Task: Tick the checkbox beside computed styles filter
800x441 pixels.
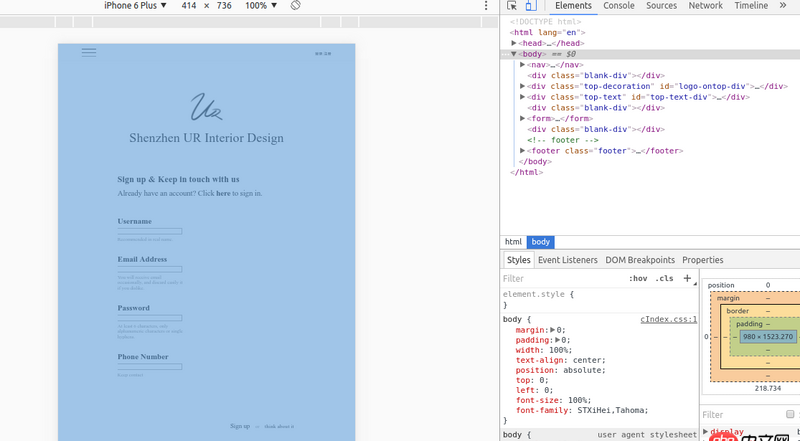Action: coord(790,414)
